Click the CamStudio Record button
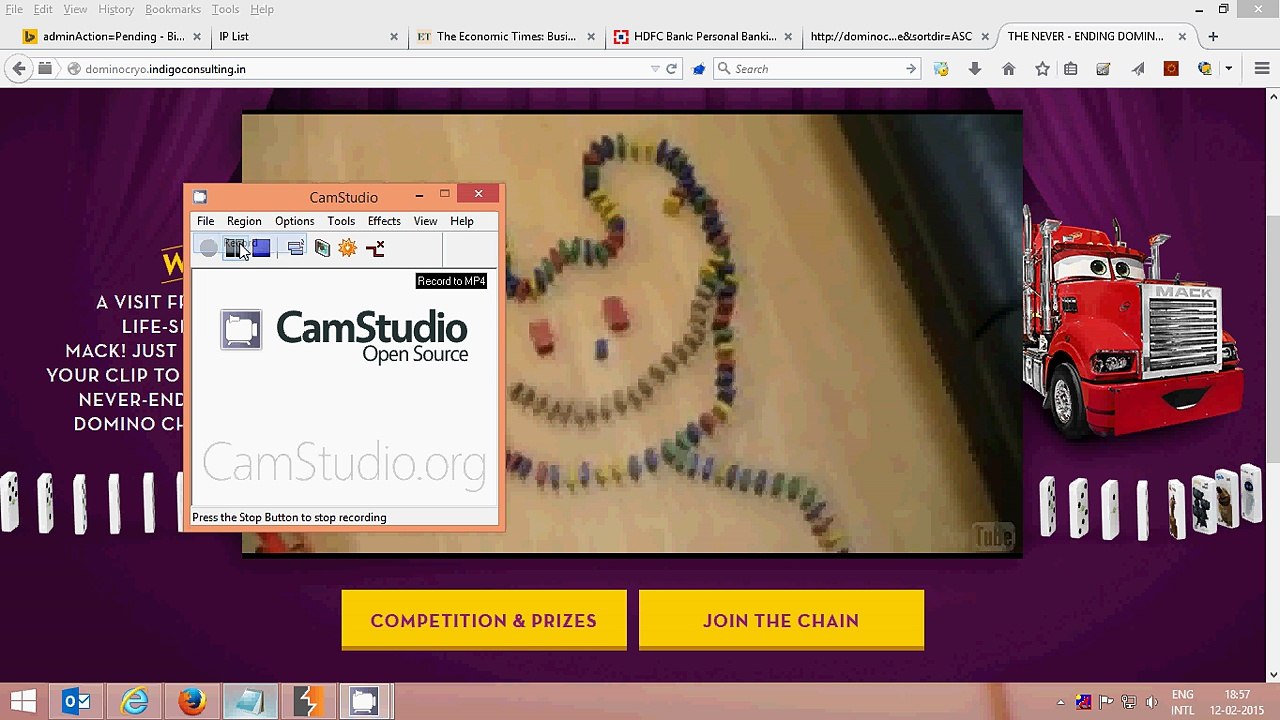 (x=208, y=248)
